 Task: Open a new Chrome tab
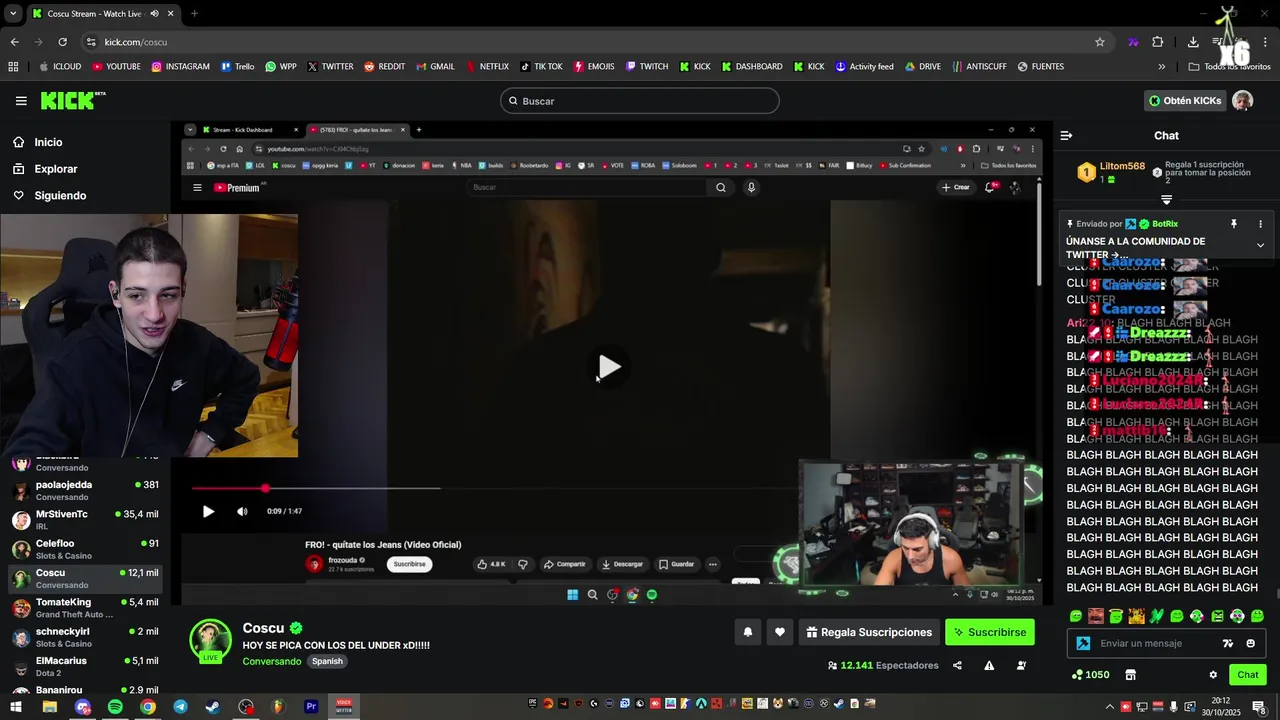[x=194, y=14]
